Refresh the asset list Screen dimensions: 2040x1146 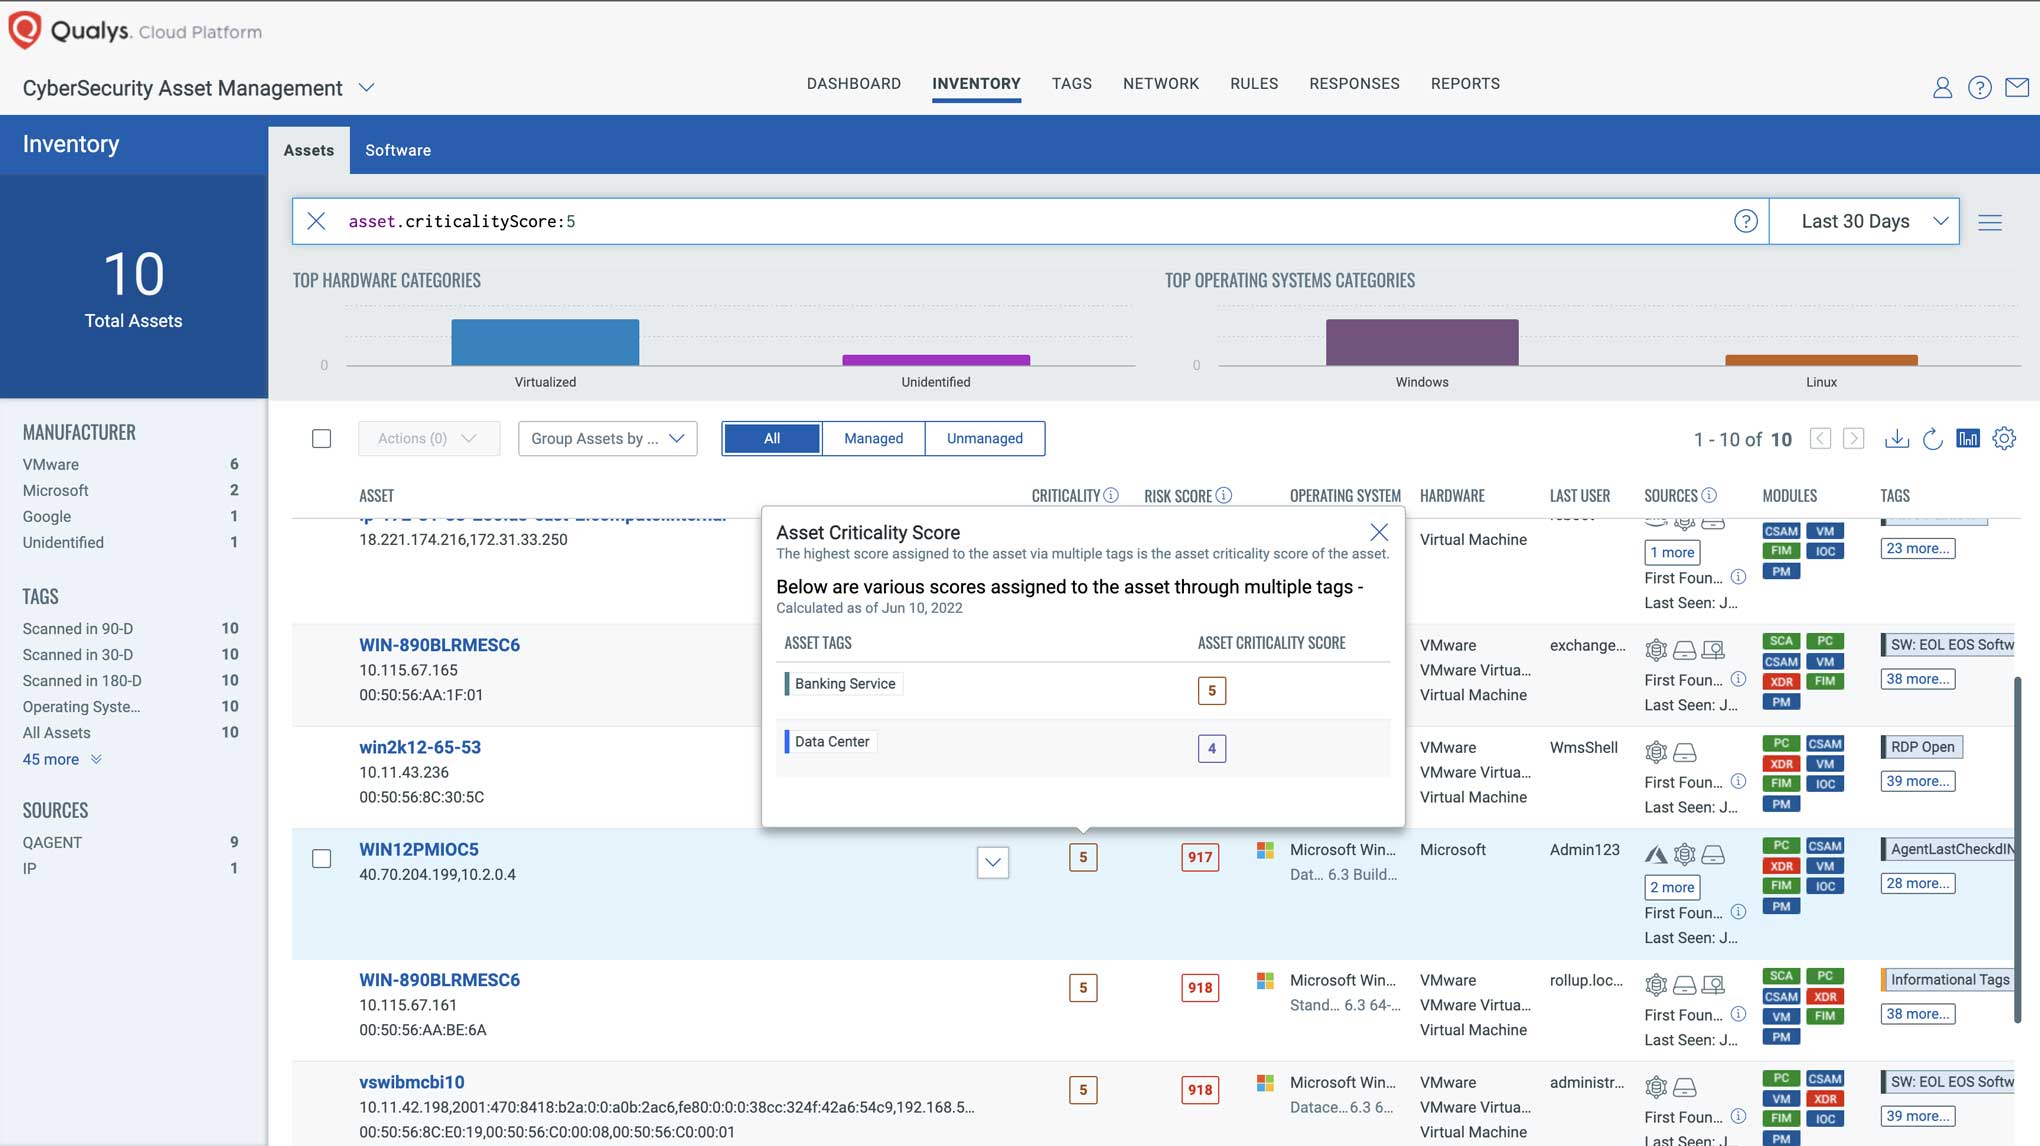[x=1932, y=439]
